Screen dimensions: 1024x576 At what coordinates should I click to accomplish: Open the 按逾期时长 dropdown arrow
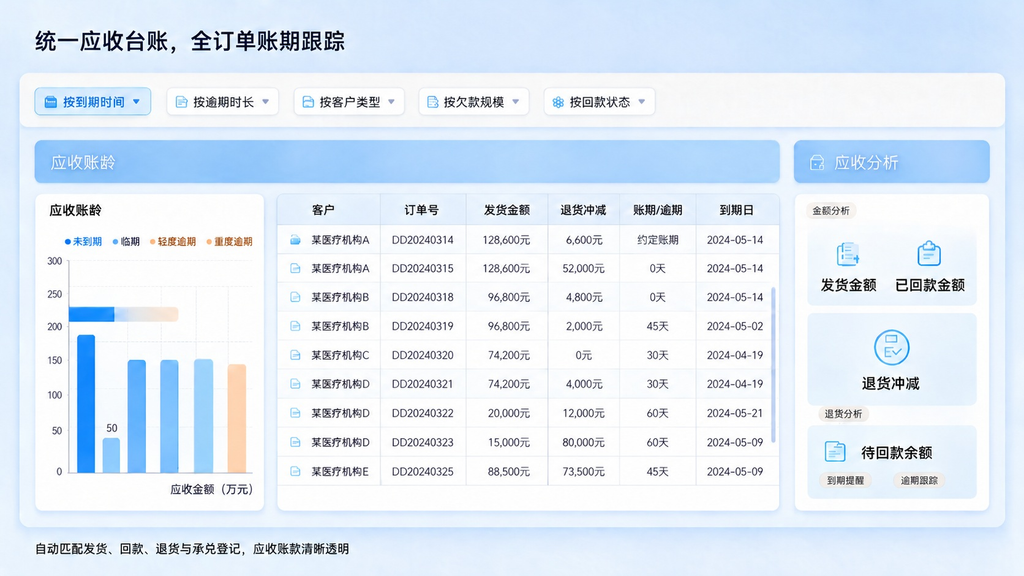tap(266, 102)
